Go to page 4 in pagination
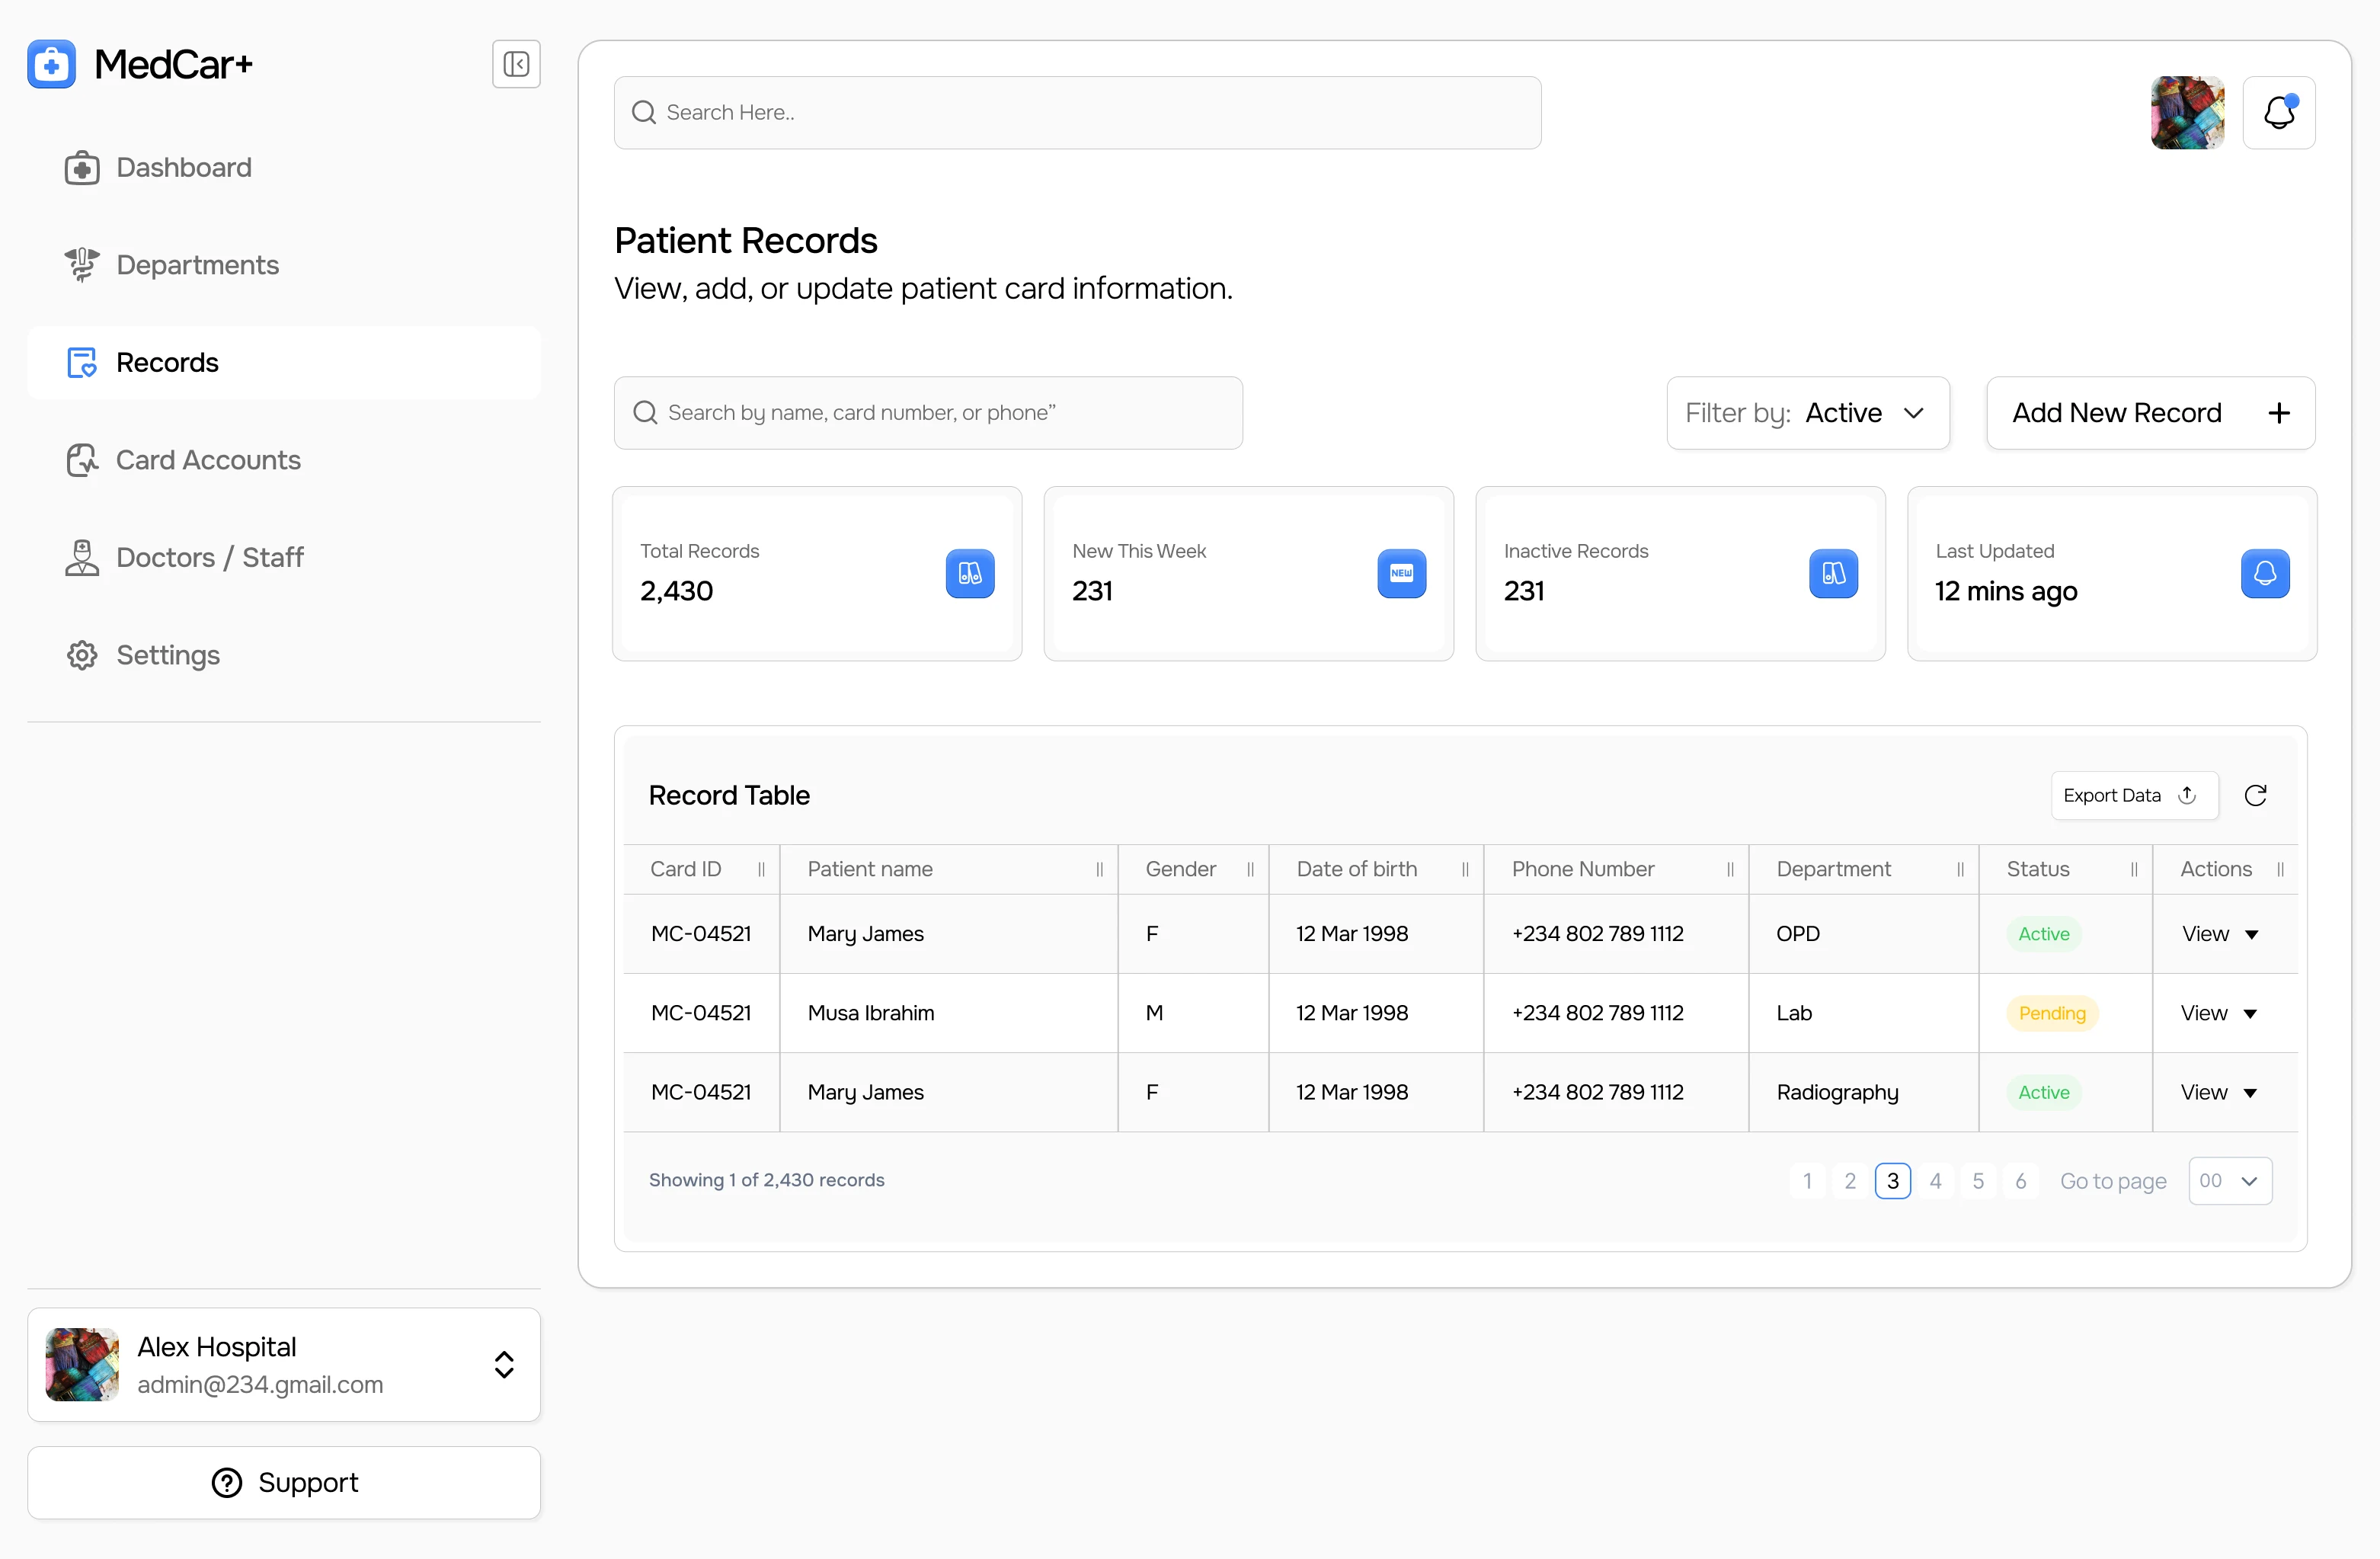 click(x=1935, y=1181)
